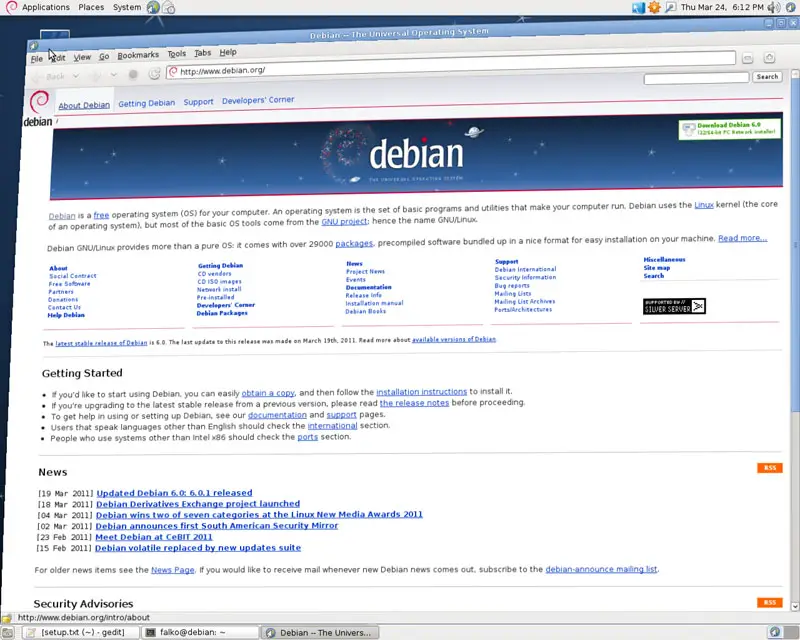This screenshot has width=800, height=640.
Task: Click the page Search button
Action: (767, 77)
